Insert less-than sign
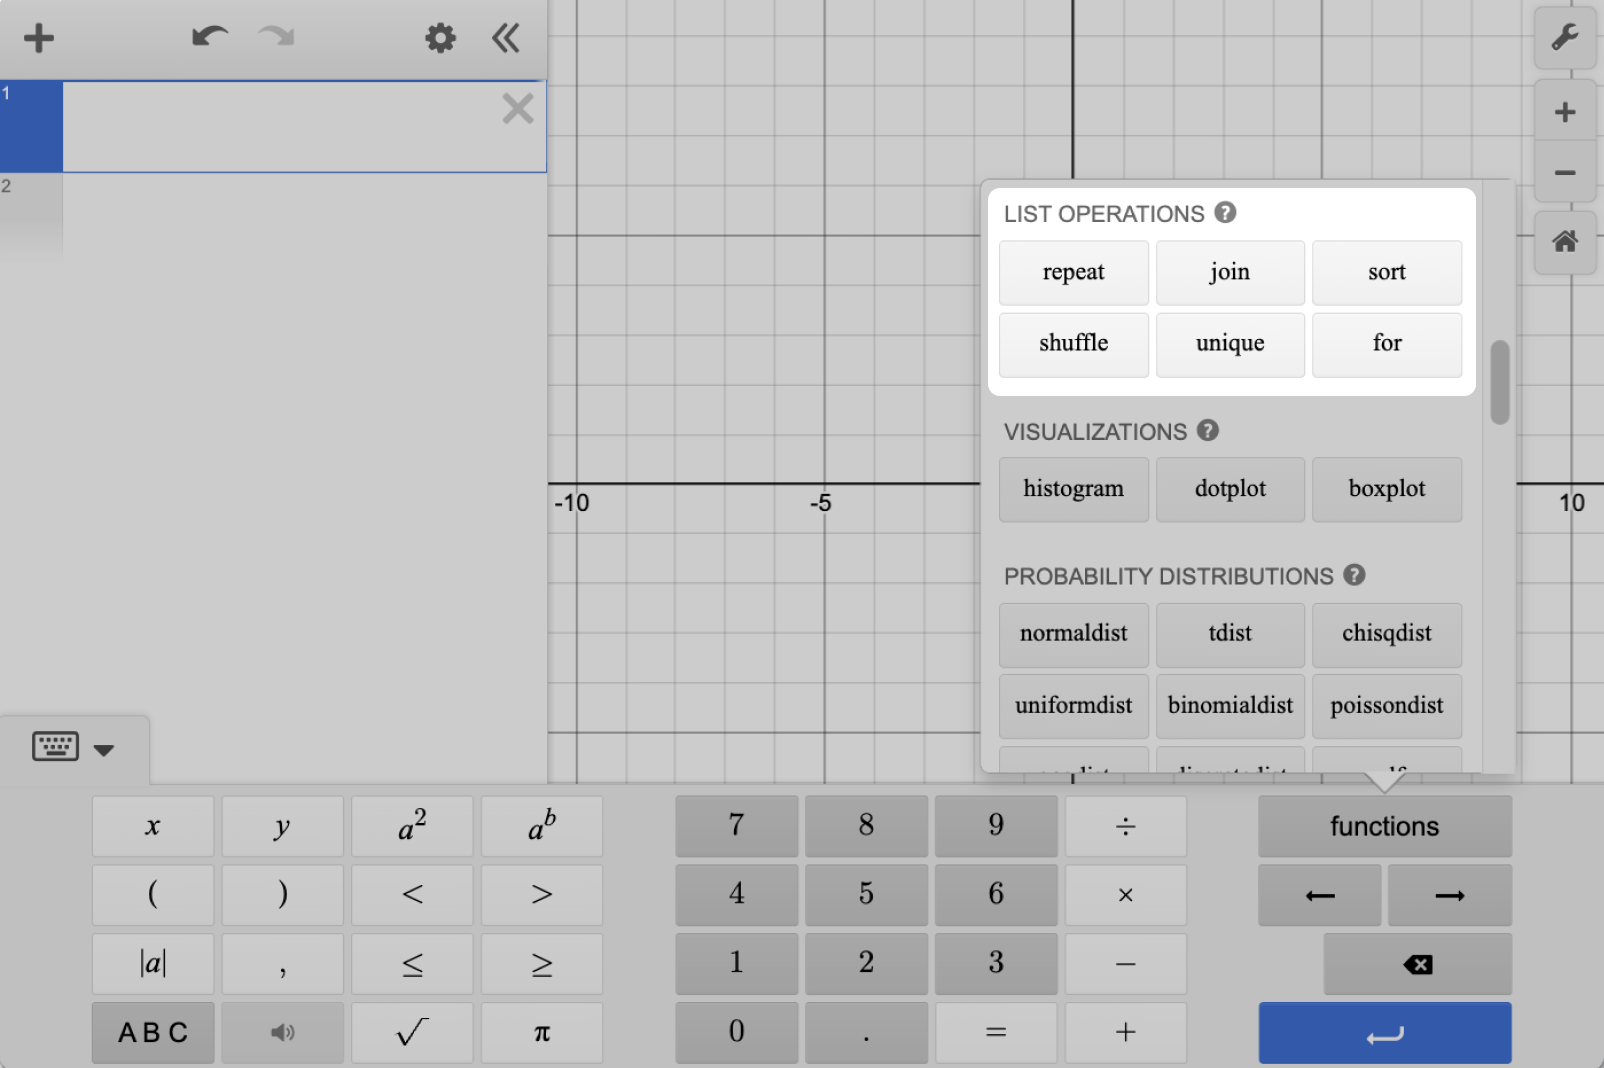The height and width of the screenshot is (1068, 1604). (x=412, y=895)
